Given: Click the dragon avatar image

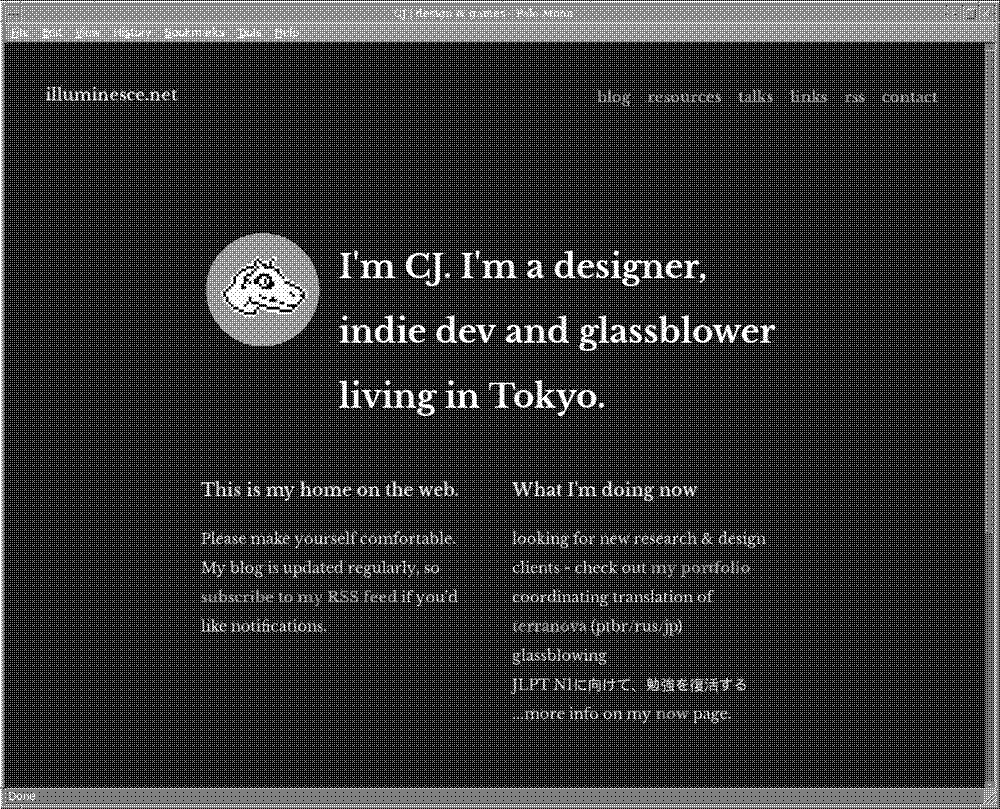Looking at the screenshot, I should 262,291.
